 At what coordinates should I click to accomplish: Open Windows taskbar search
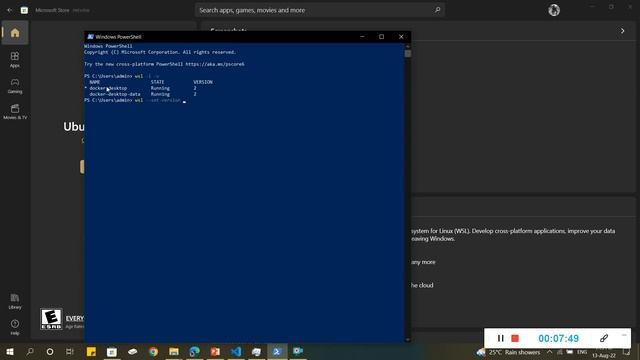coord(30,351)
